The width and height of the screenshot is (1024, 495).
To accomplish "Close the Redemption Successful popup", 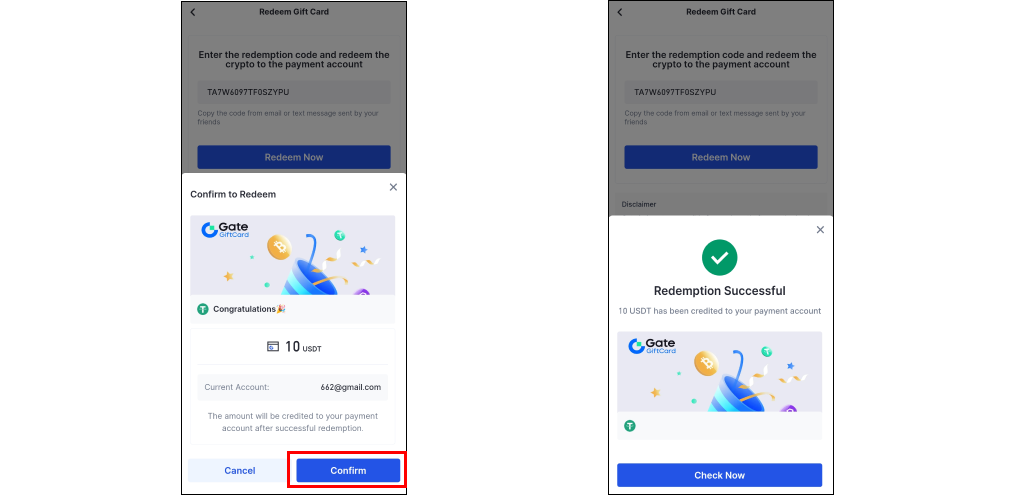I will pos(820,230).
